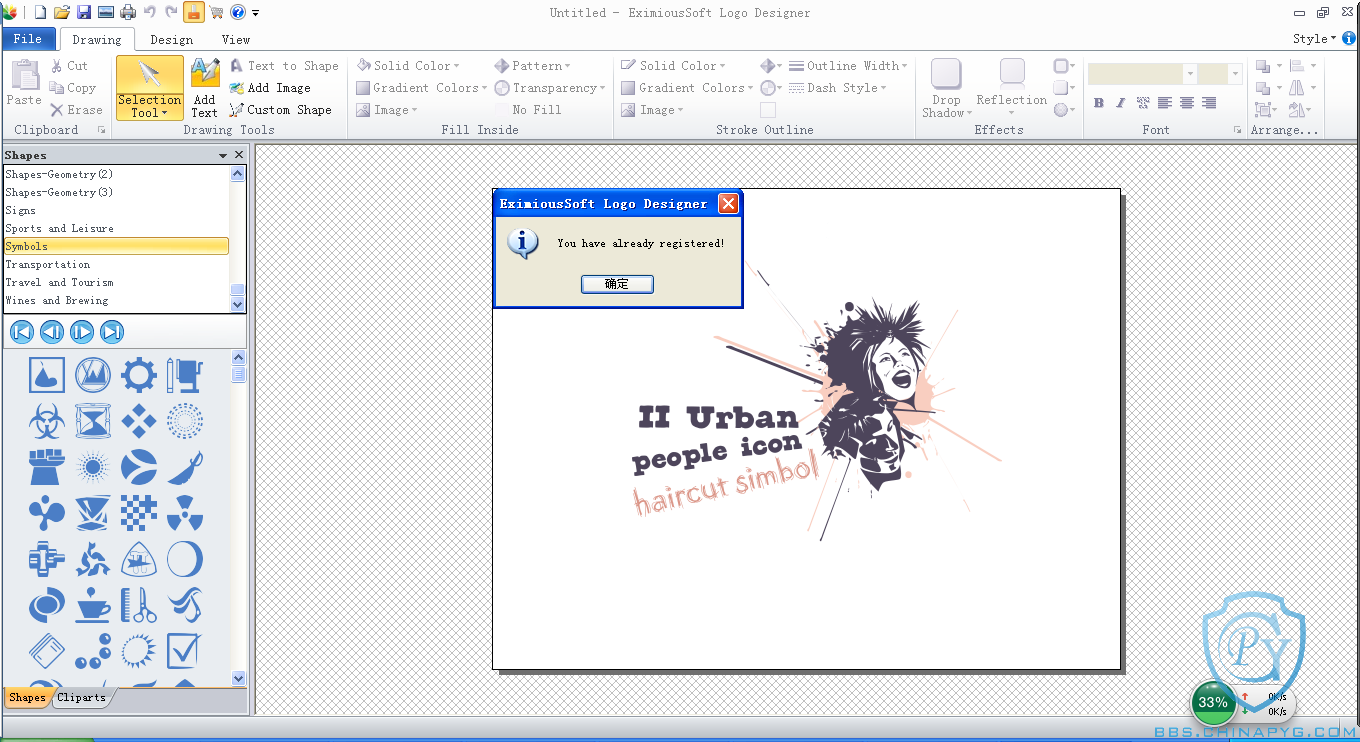The image size is (1360, 742).
Task: Open Pattern fill dropdown
Action: 532,66
